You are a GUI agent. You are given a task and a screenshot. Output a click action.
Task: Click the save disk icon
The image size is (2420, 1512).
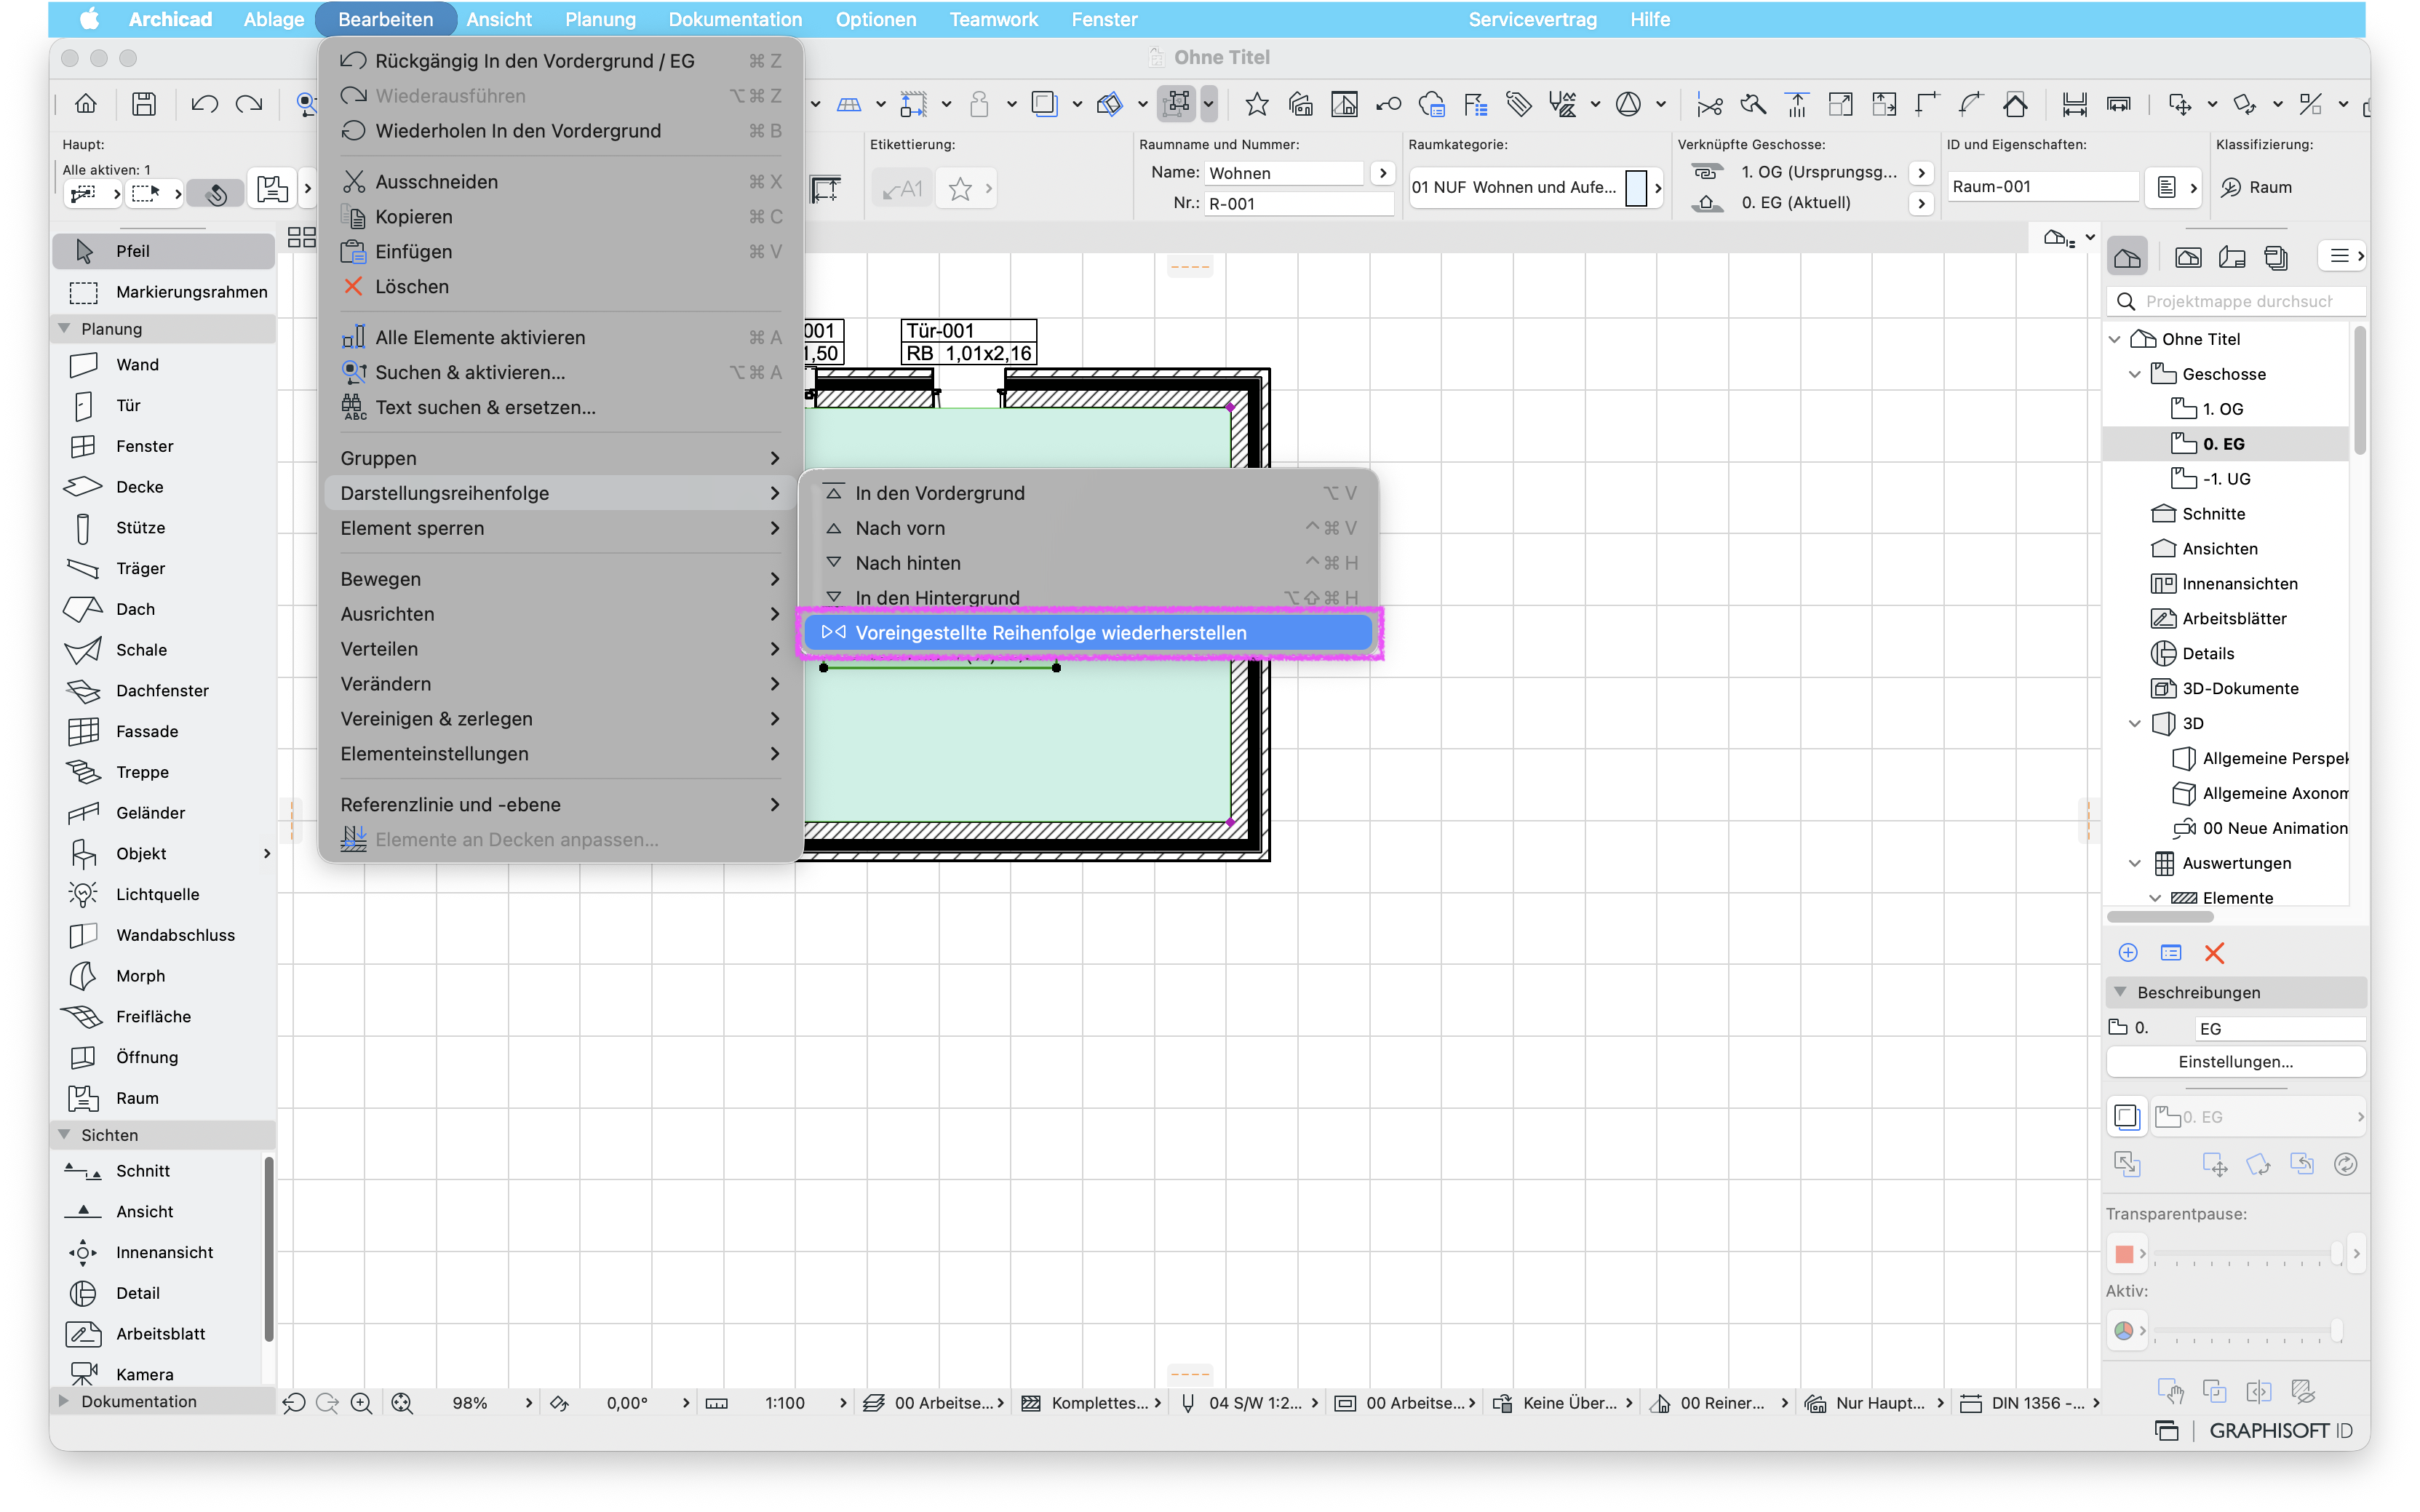(x=144, y=104)
